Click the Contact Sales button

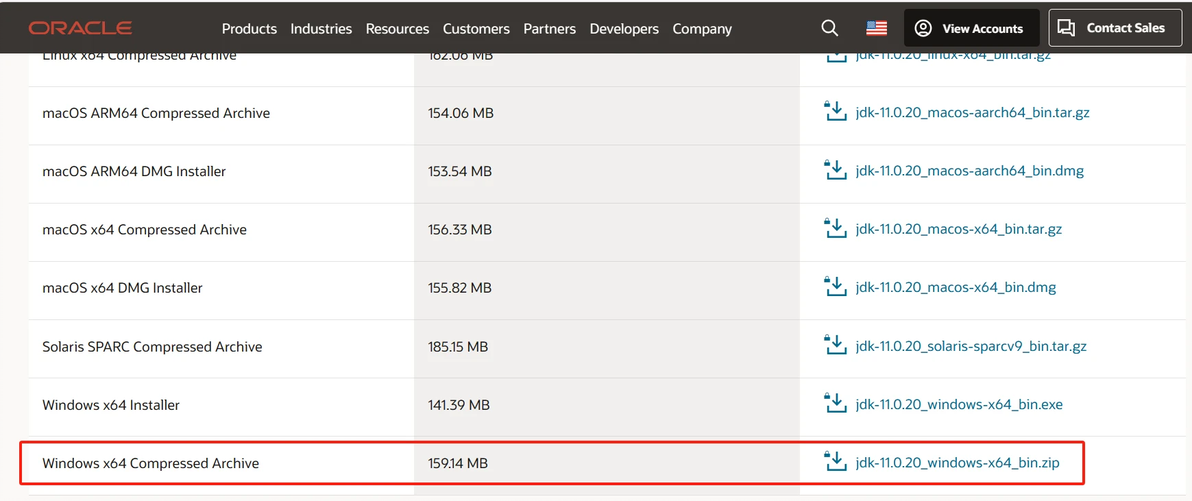pyautogui.click(x=1113, y=28)
